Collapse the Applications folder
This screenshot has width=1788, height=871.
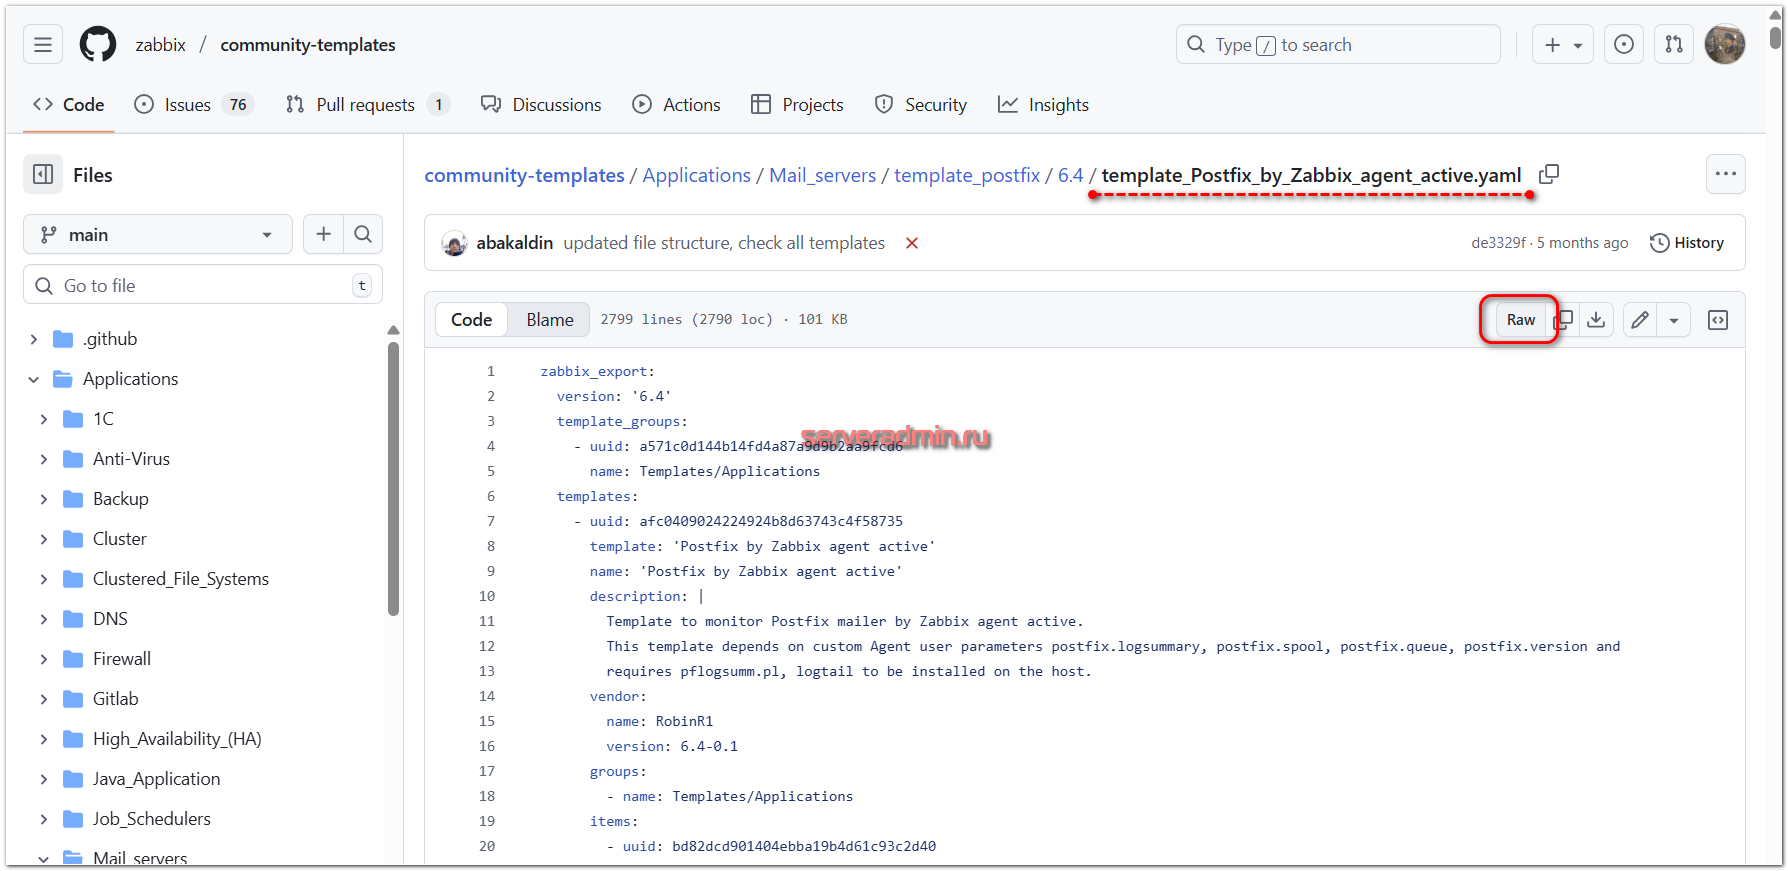click(x=33, y=379)
